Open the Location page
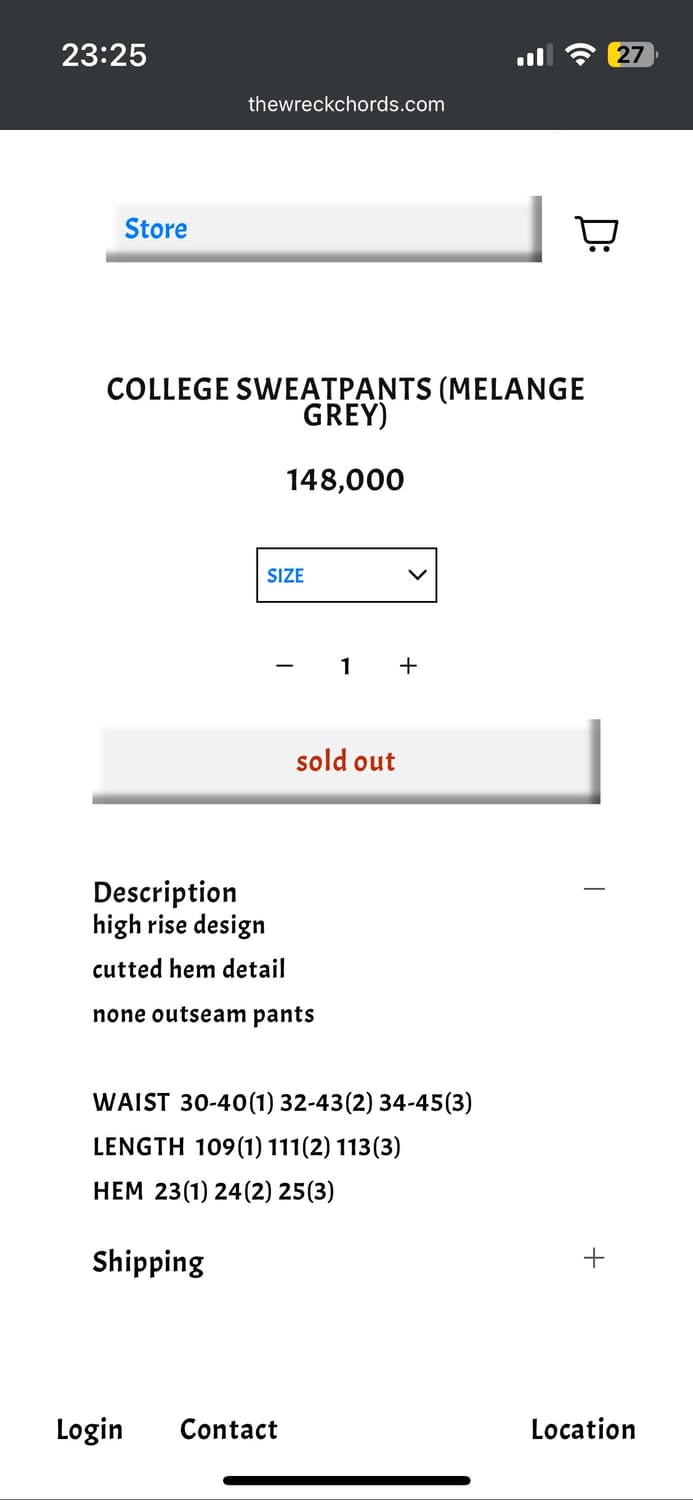The image size is (693, 1500). (583, 1429)
